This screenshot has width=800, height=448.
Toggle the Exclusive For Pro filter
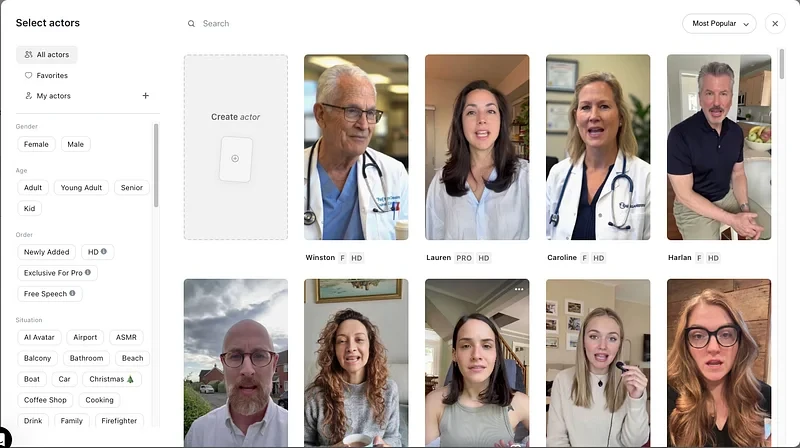(57, 273)
